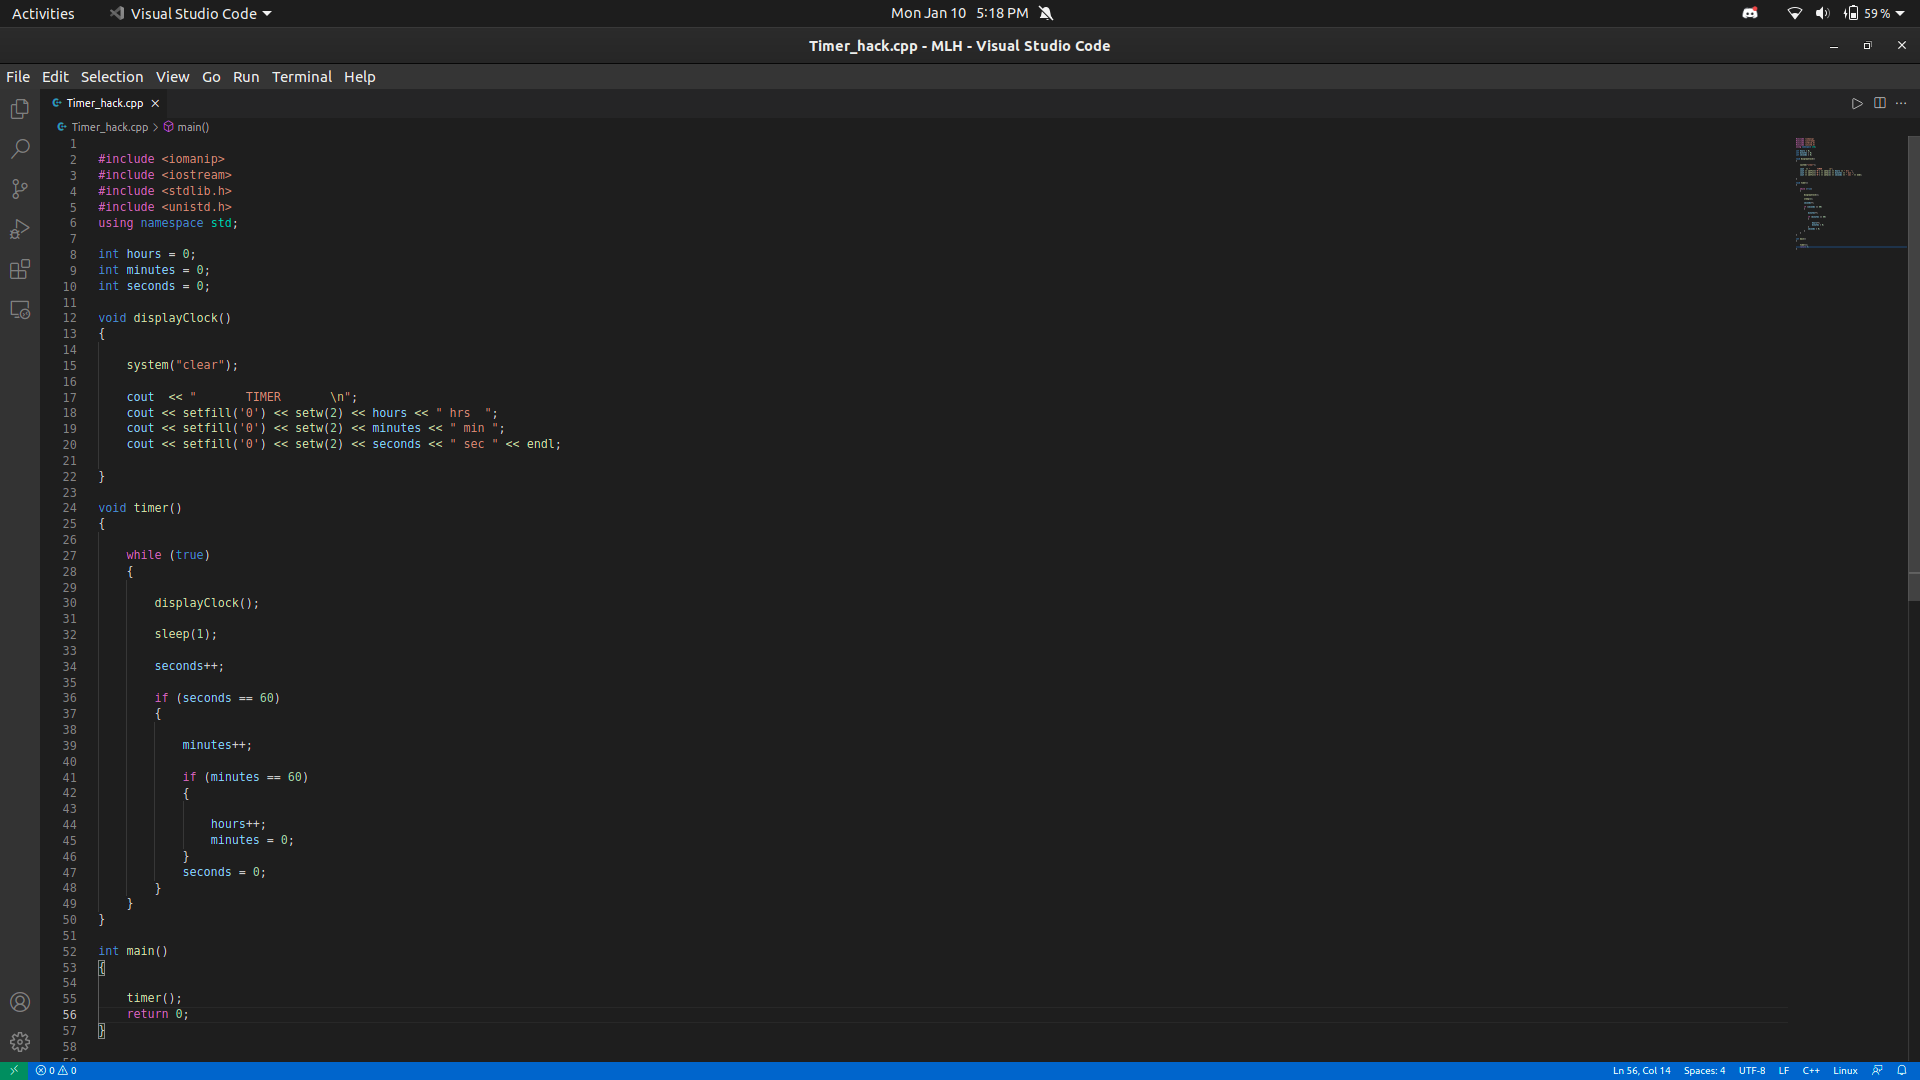Split the editor to the right
The image size is (1920, 1080).
1880,103
